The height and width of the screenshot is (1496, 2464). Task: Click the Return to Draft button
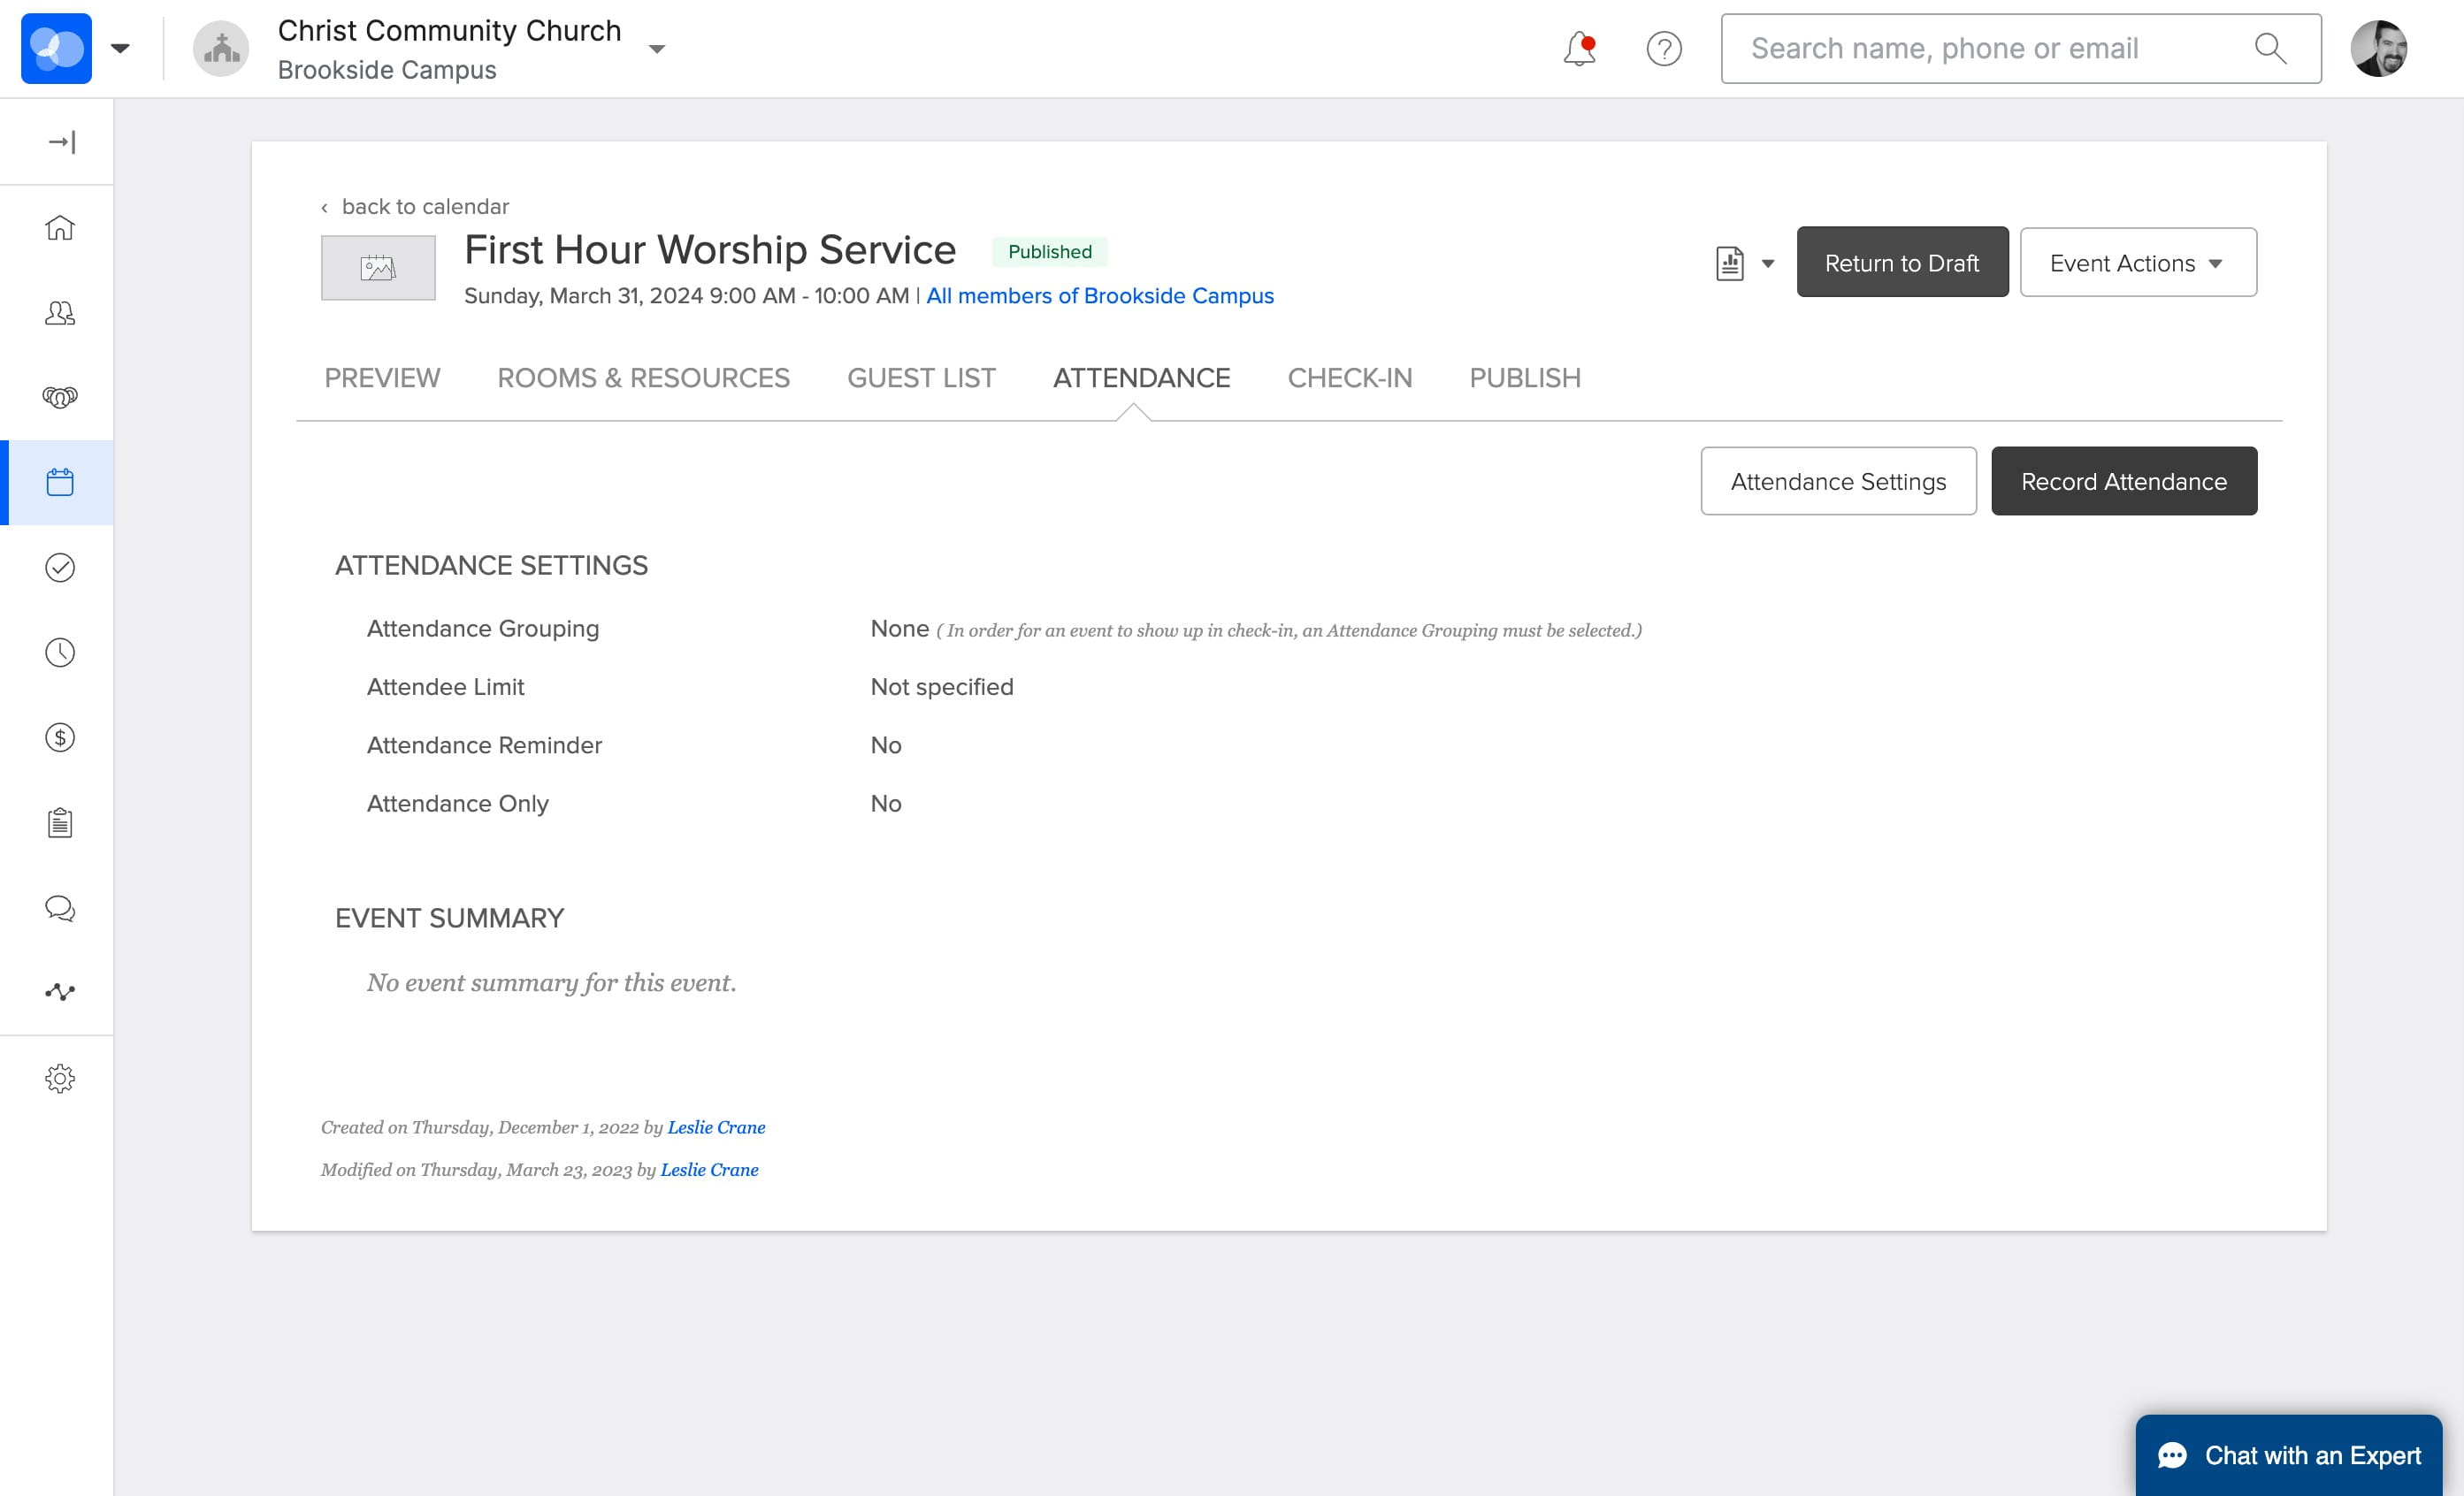click(x=1902, y=262)
